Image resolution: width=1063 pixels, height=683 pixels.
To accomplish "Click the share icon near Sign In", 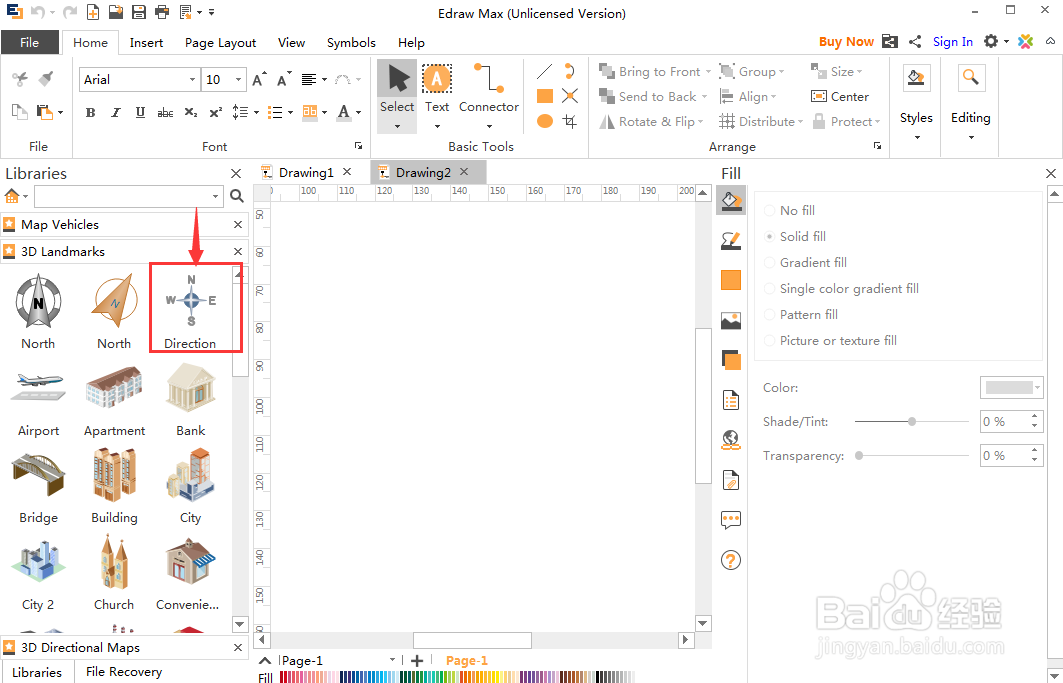I will pyautogui.click(x=915, y=41).
